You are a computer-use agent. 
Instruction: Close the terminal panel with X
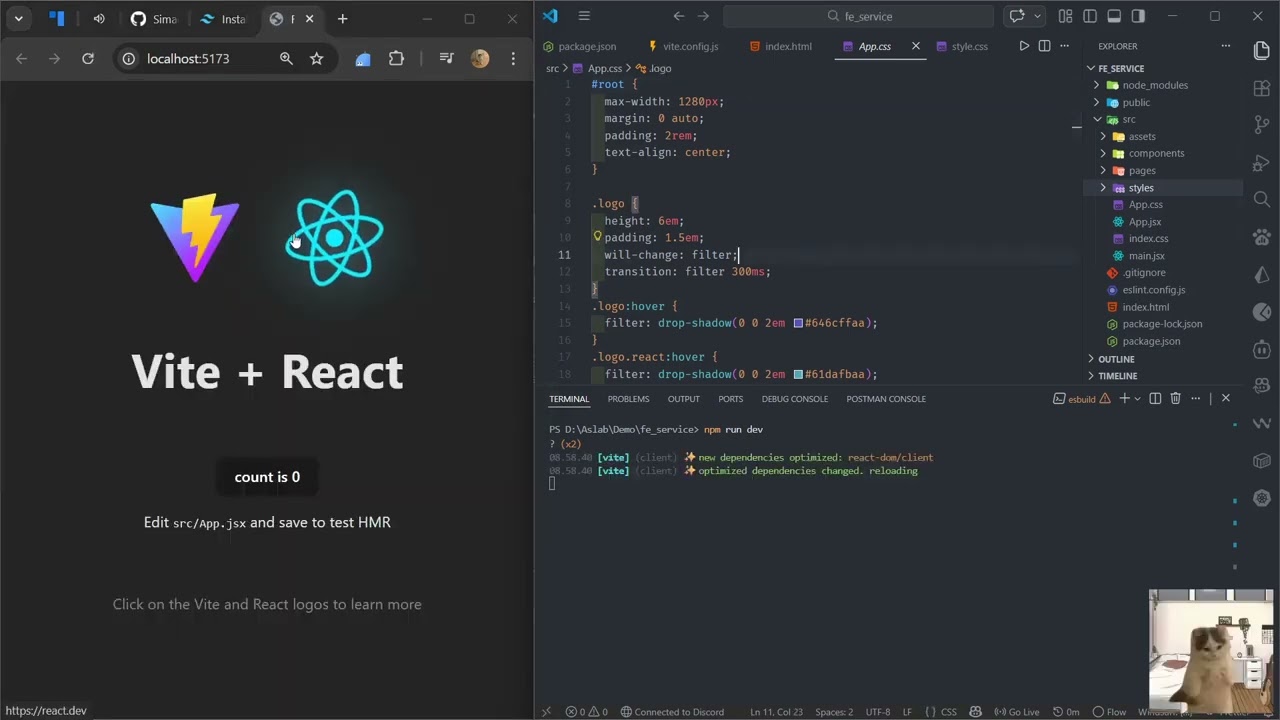coord(1225,398)
